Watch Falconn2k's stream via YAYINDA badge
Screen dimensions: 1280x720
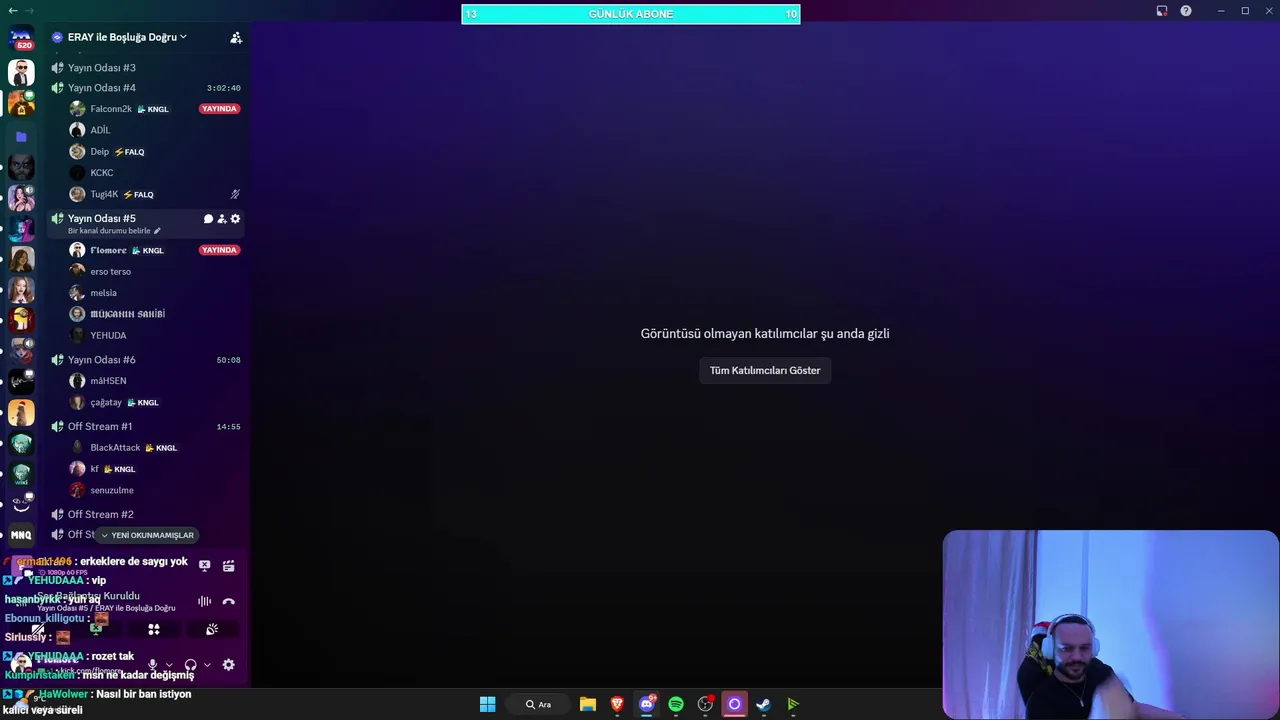point(219,109)
